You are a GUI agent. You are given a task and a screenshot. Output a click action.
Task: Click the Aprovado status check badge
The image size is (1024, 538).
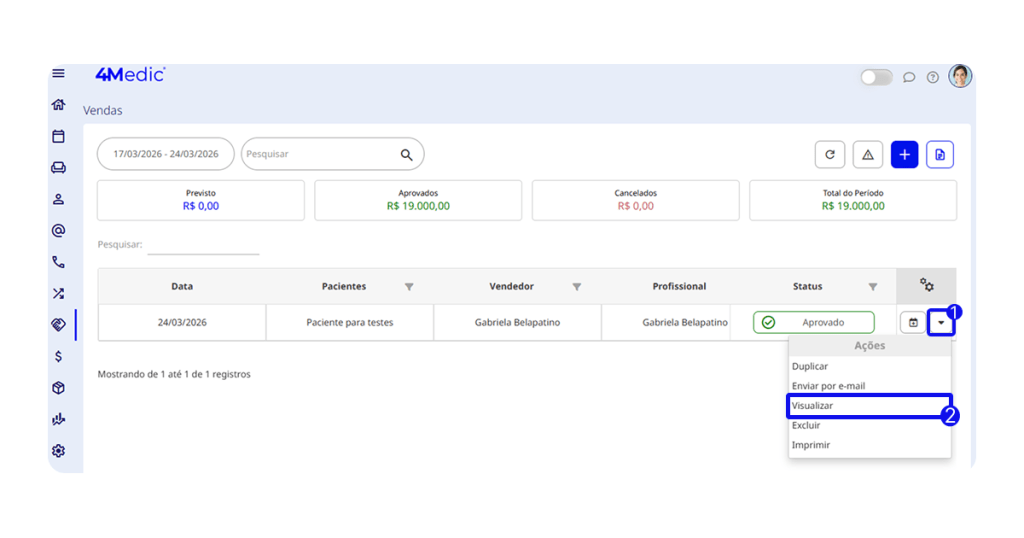tap(813, 322)
